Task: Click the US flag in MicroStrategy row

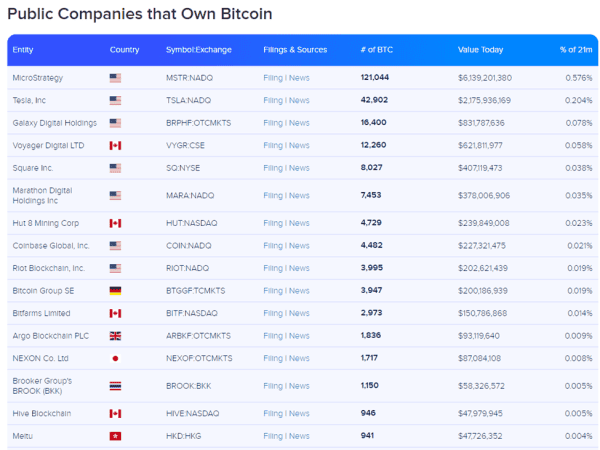Action: tap(115, 77)
